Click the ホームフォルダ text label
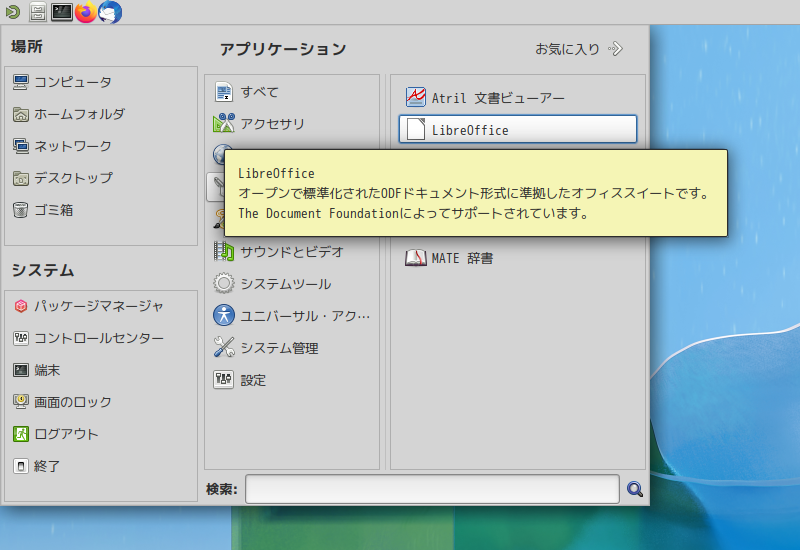Screen dimensions: 800x550 click(x=80, y=114)
